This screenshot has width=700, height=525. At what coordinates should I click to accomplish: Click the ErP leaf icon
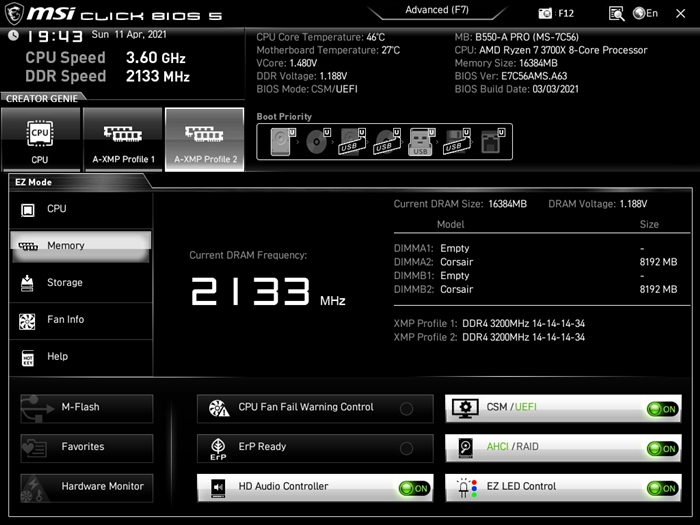218,448
